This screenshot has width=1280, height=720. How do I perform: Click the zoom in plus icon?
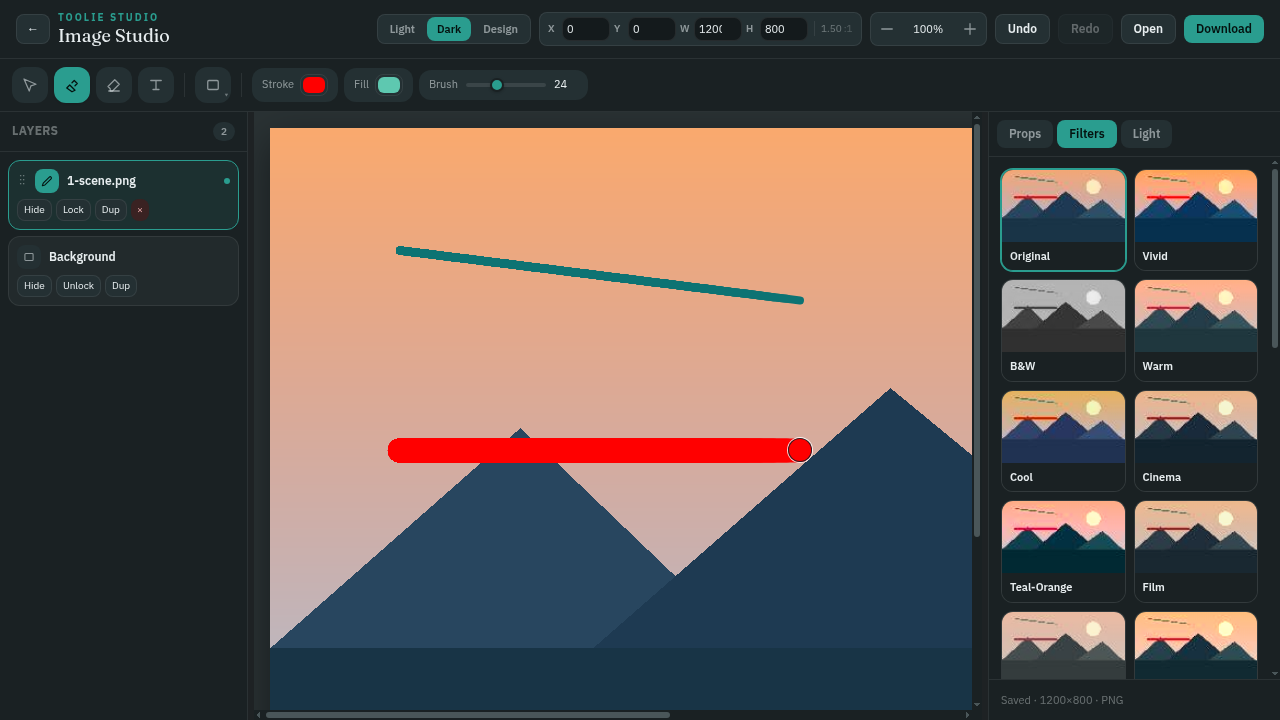click(970, 29)
